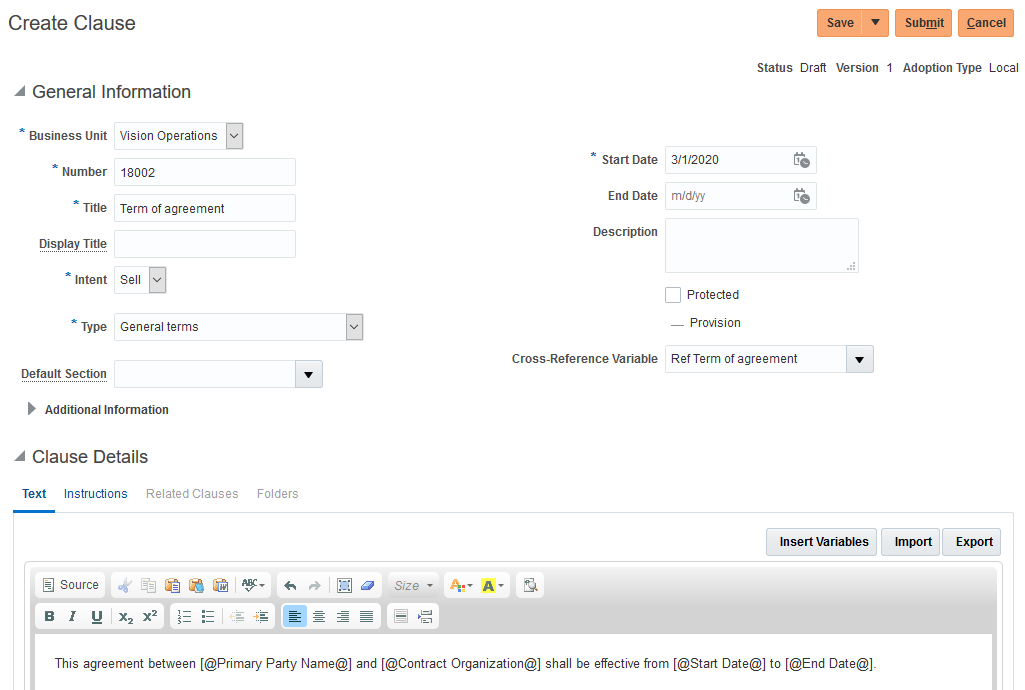Insert a horizontal line
The height and width of the screenshot is (690, 1025).
tap(401, 616)
